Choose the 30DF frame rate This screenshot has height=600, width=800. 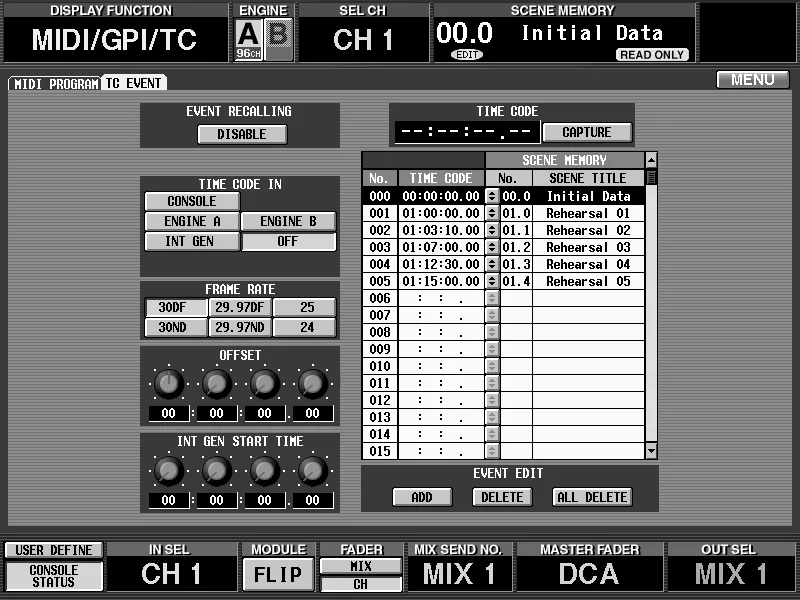coord(176,307)
